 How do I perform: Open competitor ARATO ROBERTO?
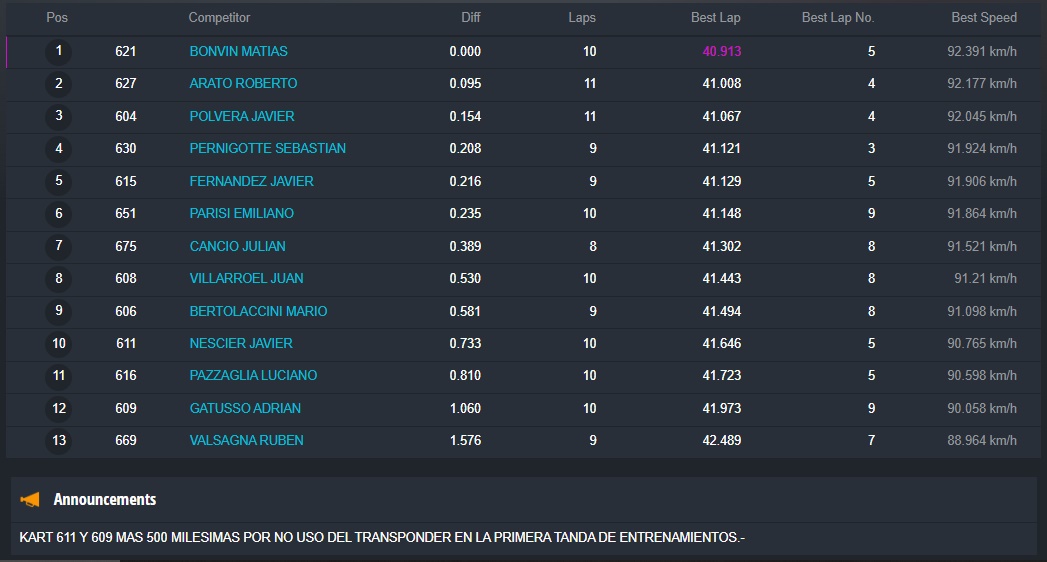coord(243,83)
